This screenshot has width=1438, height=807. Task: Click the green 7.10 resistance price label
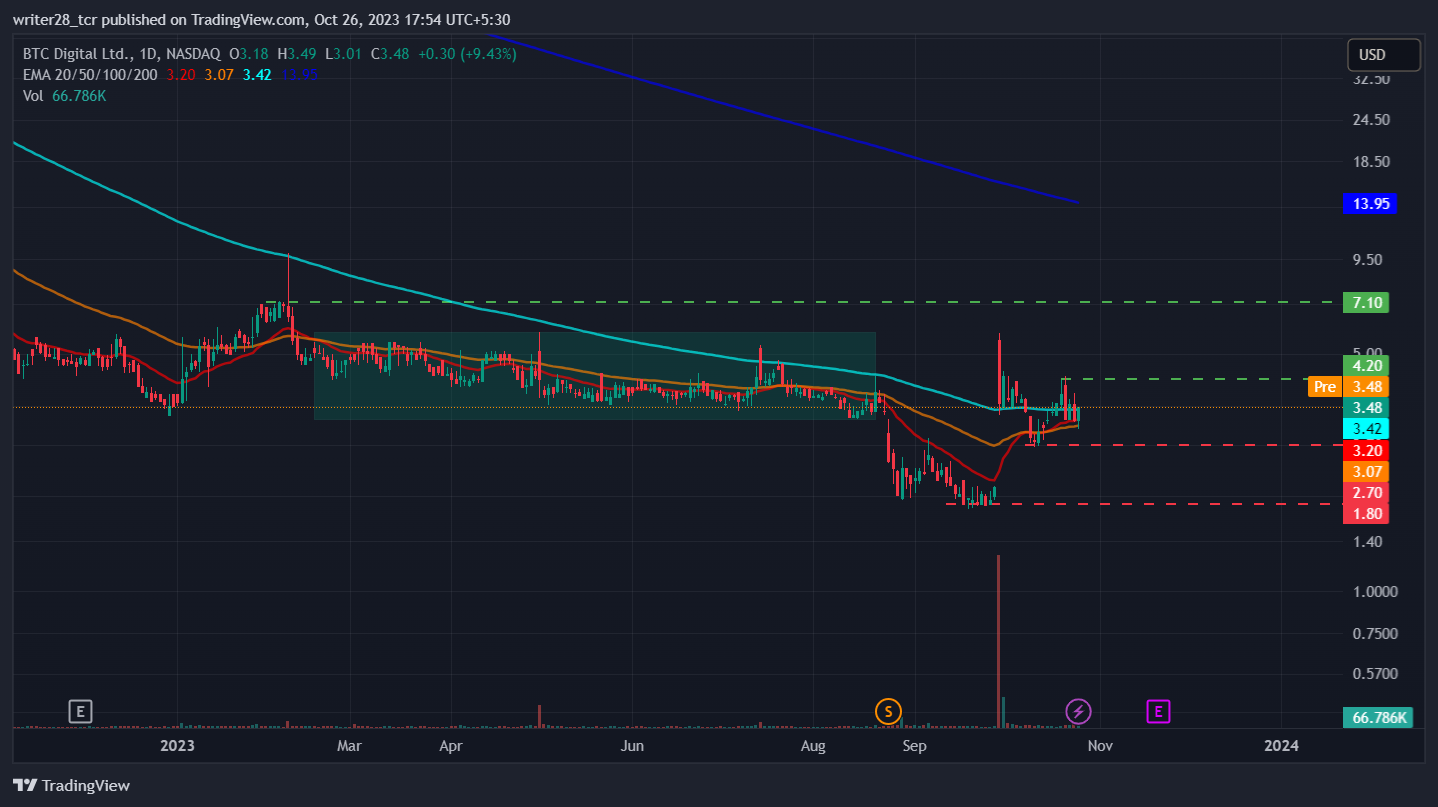[1367, 302]
